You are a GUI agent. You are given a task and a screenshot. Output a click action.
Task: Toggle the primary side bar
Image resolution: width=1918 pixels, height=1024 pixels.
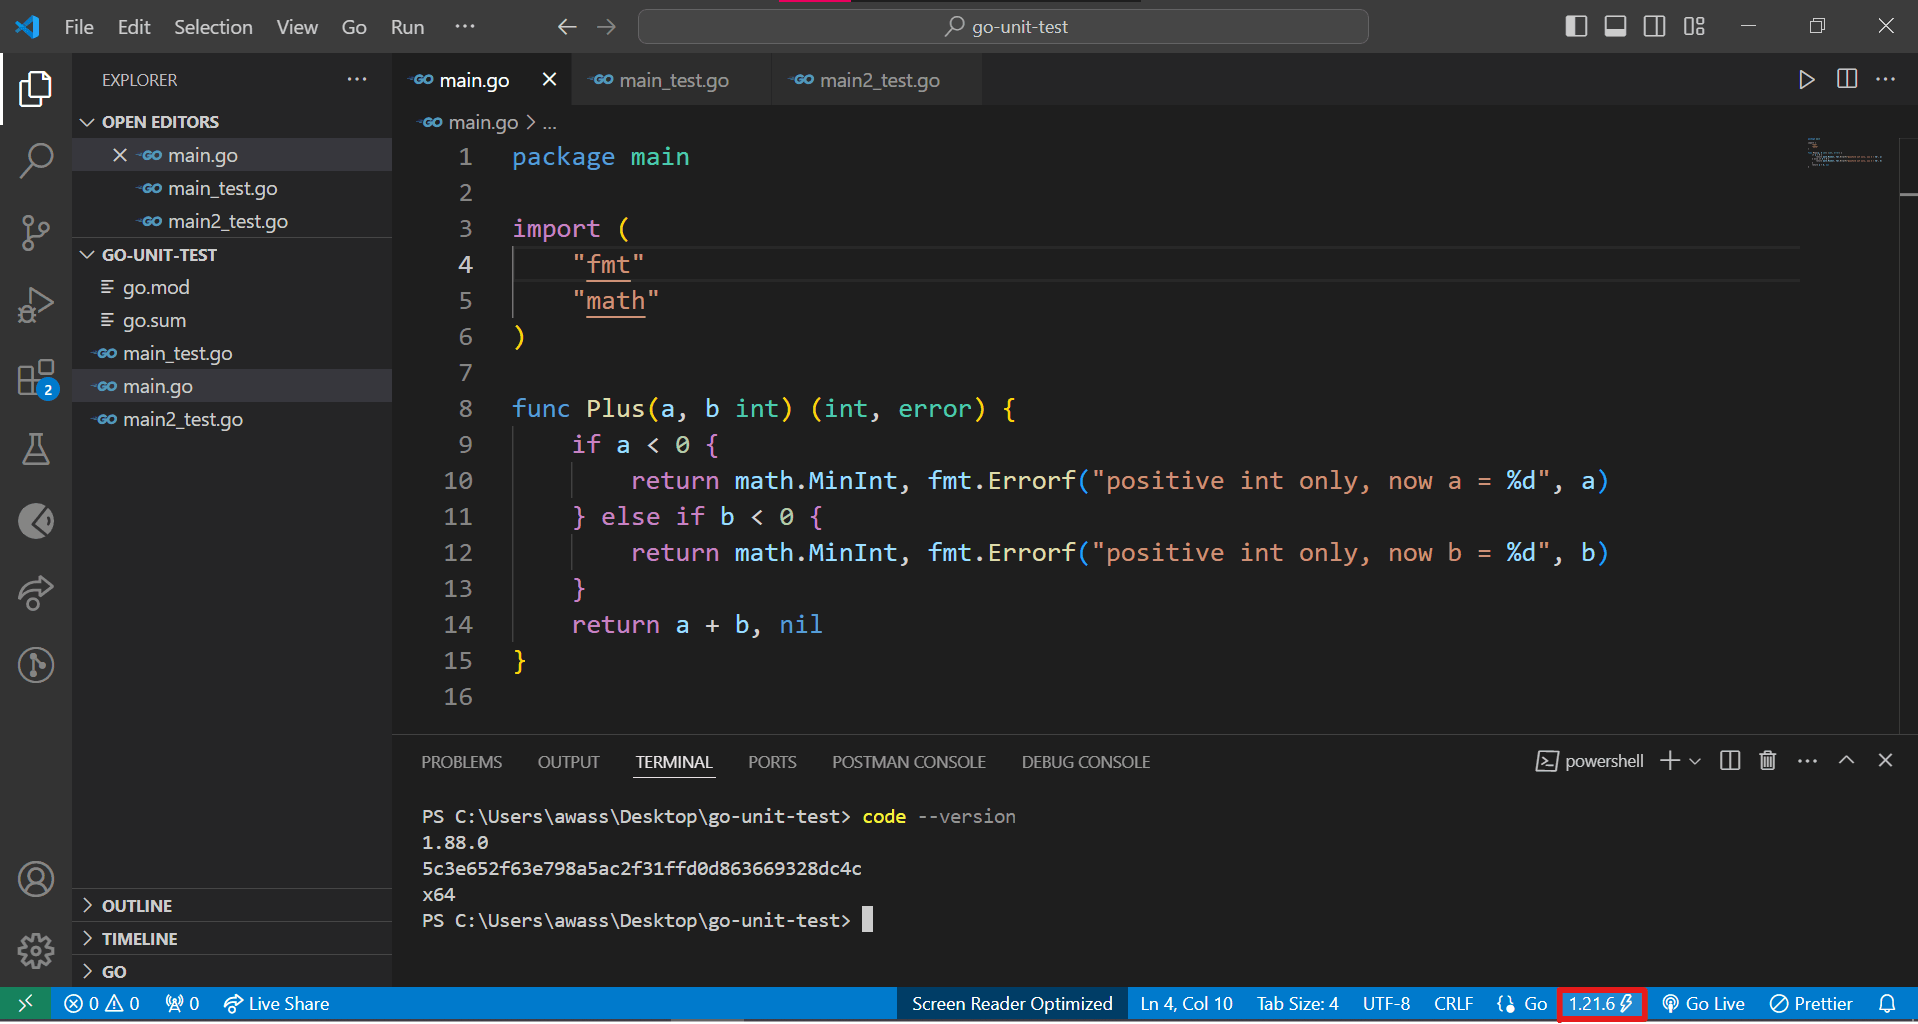[1576, 27]
